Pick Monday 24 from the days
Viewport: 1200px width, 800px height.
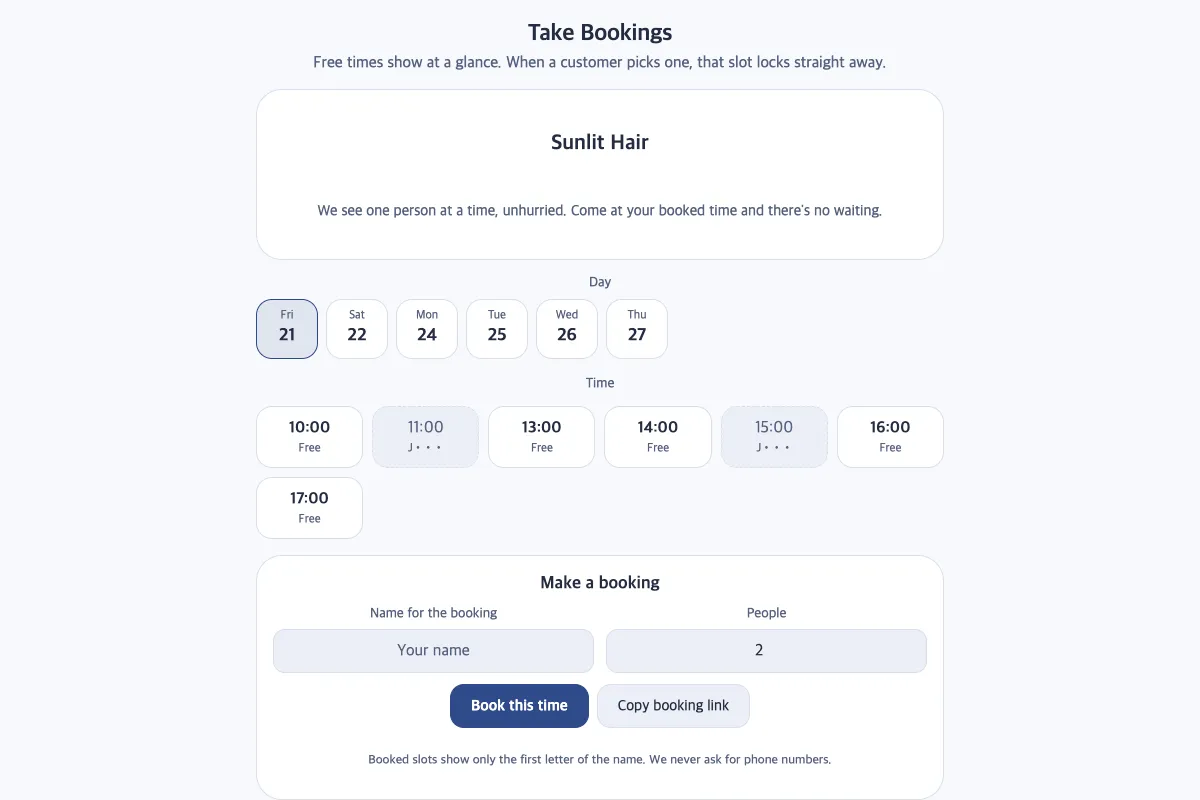point(427,329)
